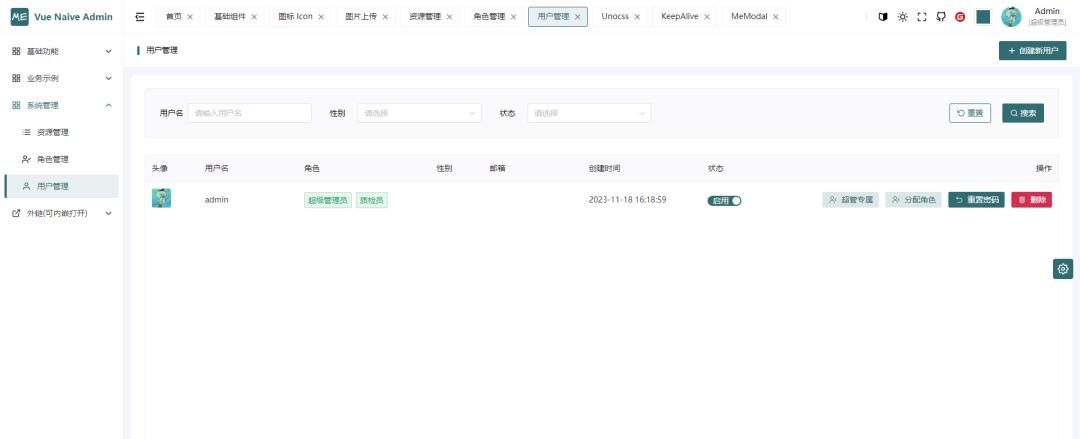Collapse the 系统管理 sidebar menu
Image resolution: width=1080 pixels, height=439 pixels.
tap(61, 105)
